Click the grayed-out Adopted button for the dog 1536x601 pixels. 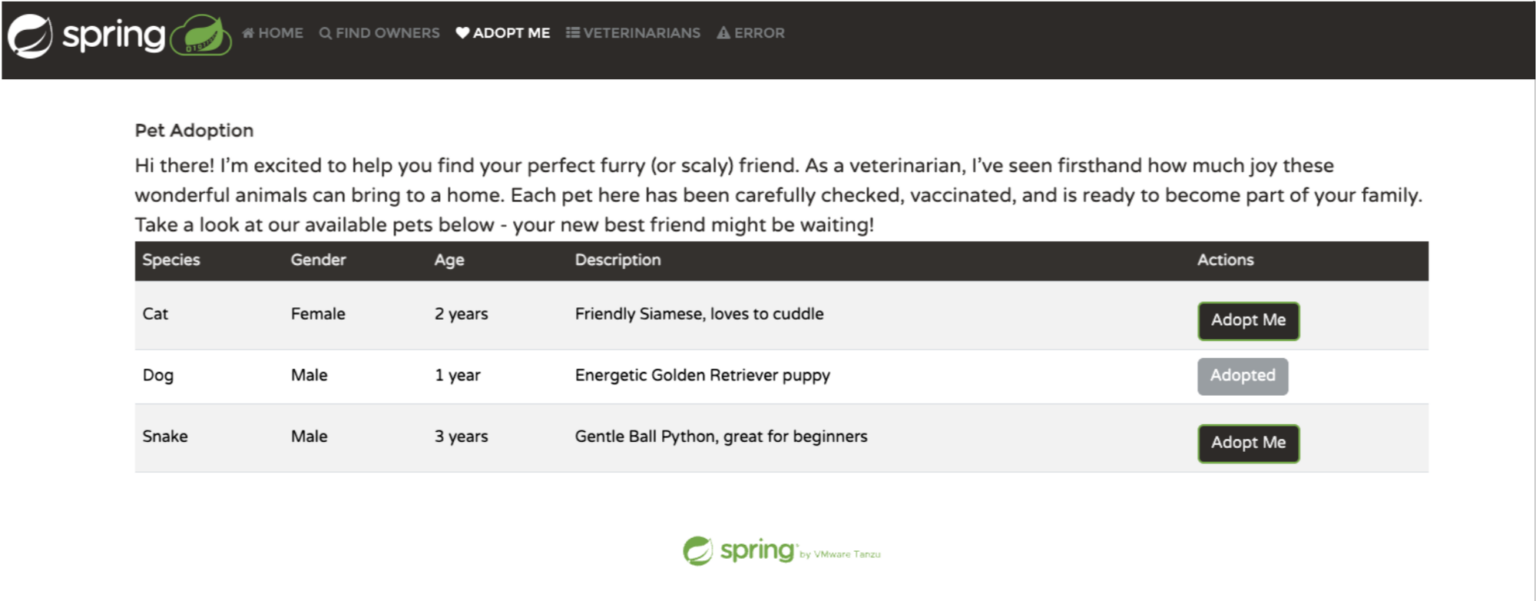(1243, 376)
